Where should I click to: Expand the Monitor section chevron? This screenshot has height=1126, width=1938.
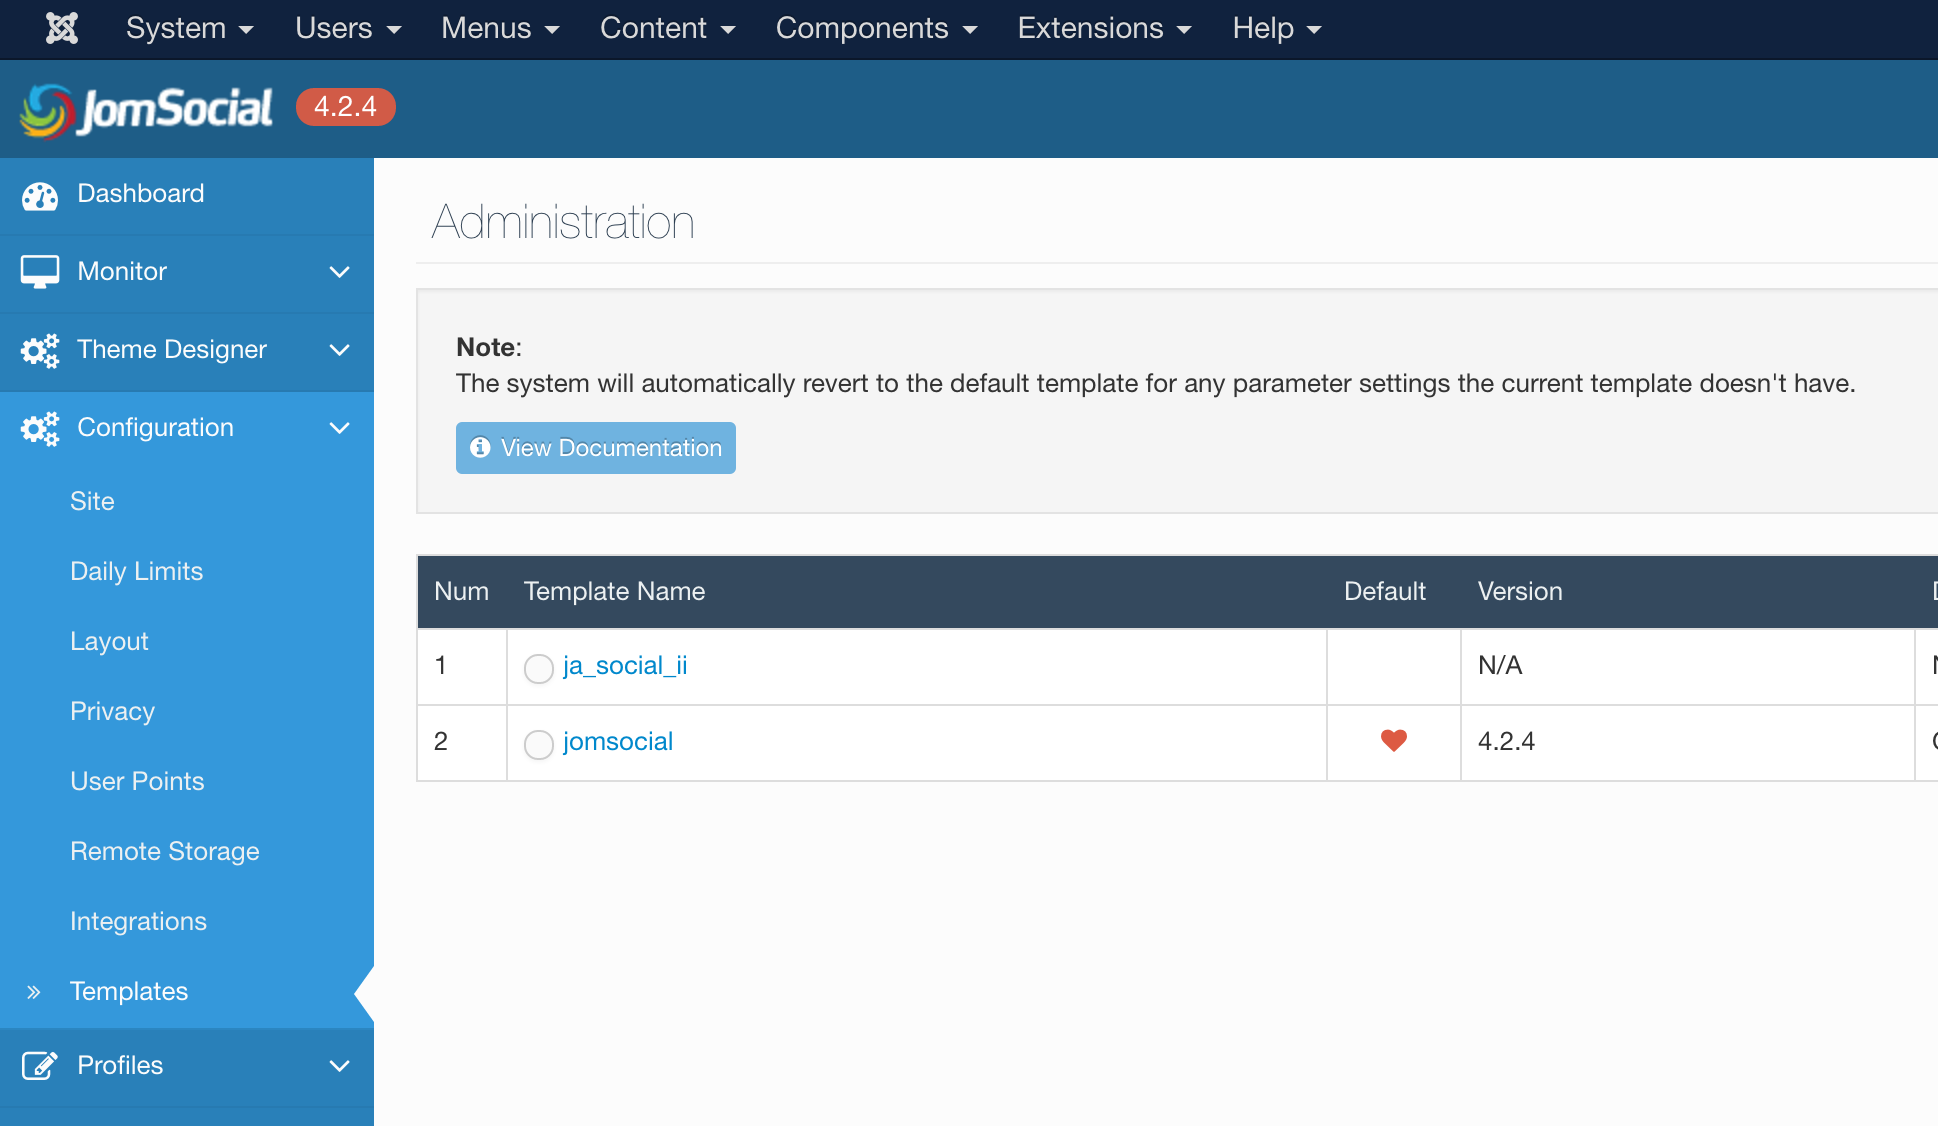340,272
